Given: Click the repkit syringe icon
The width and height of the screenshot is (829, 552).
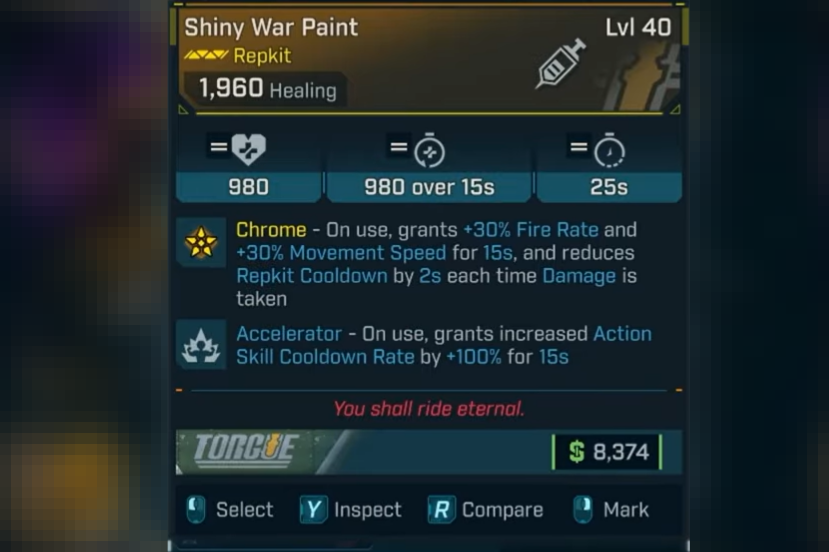Looking at the screenshot, I should click(x=560, y=63).
